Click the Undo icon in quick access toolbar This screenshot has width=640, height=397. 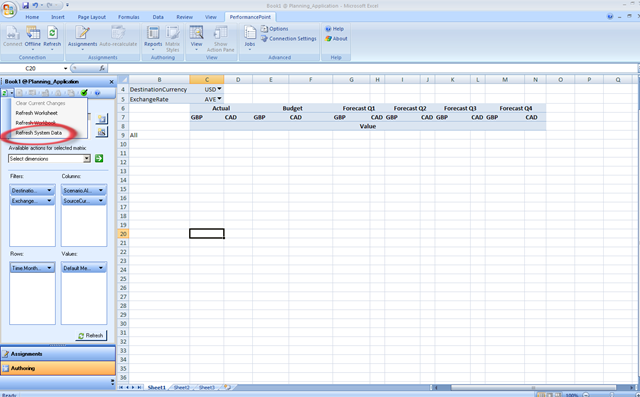coord(35,5)
